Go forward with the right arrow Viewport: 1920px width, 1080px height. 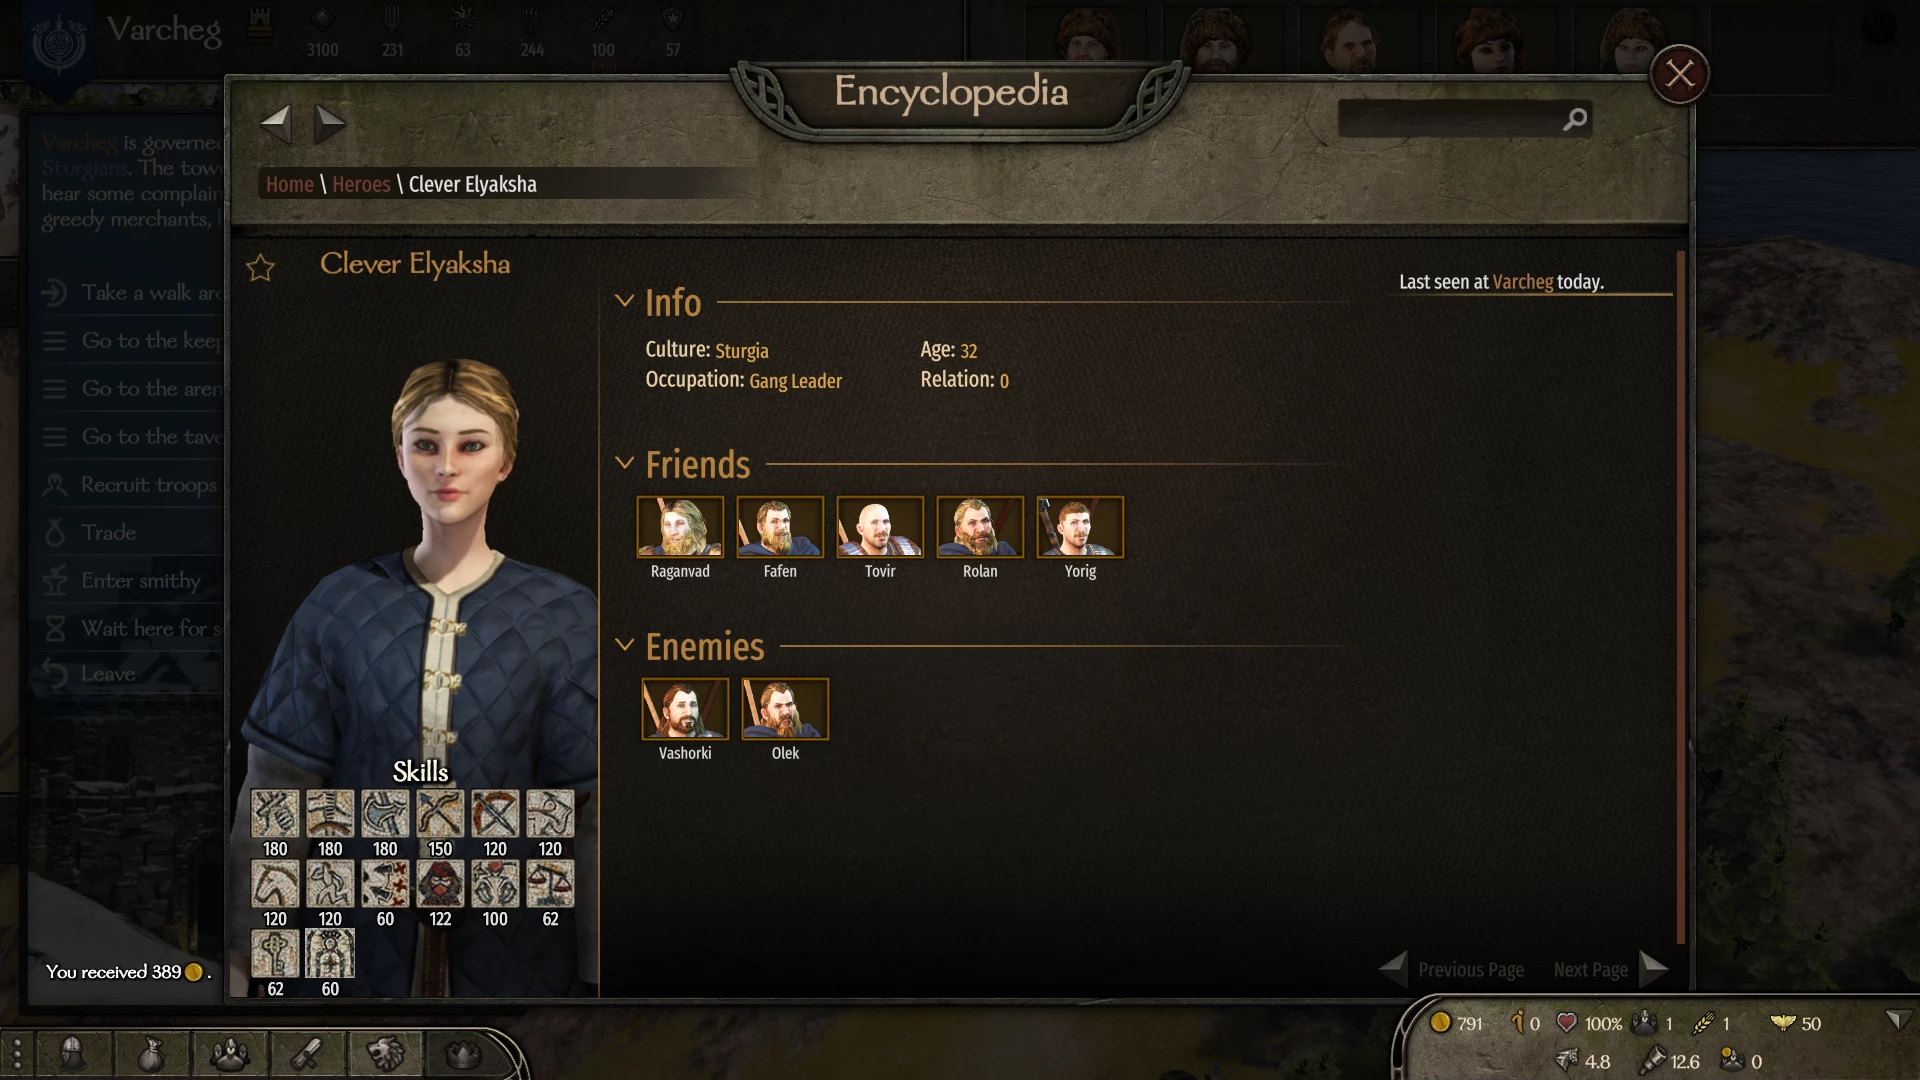pyautogui.click(x=329, y=124)
